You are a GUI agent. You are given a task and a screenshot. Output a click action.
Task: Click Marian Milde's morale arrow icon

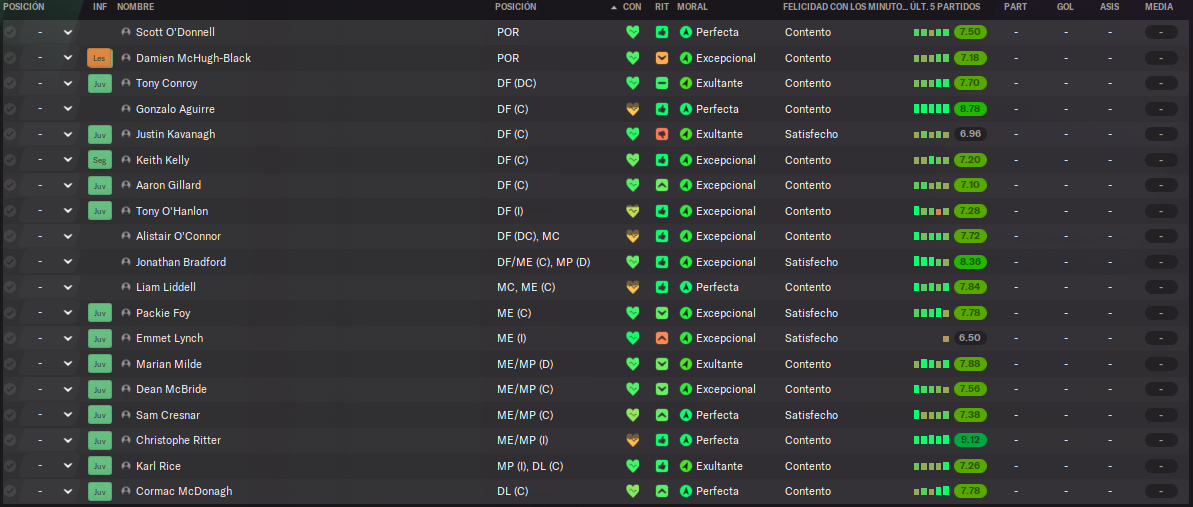coord(686,364)
